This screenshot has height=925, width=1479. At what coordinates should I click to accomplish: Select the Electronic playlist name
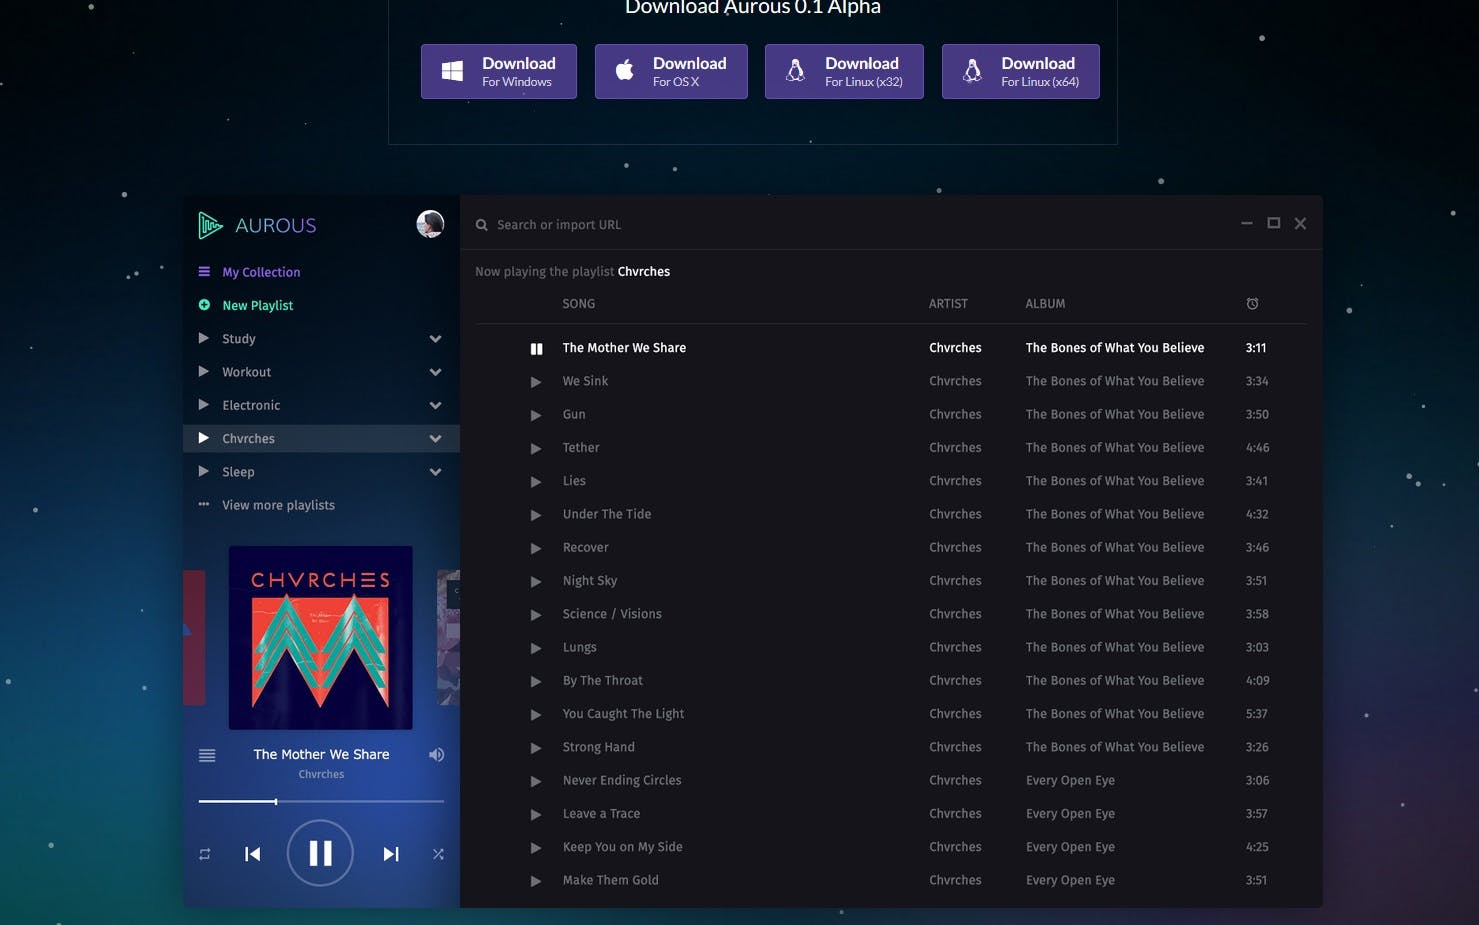pyautogui.click(x=251, y=405)
